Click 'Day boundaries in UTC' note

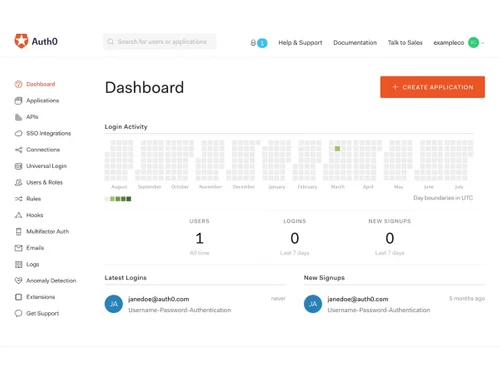click(443, 198)
